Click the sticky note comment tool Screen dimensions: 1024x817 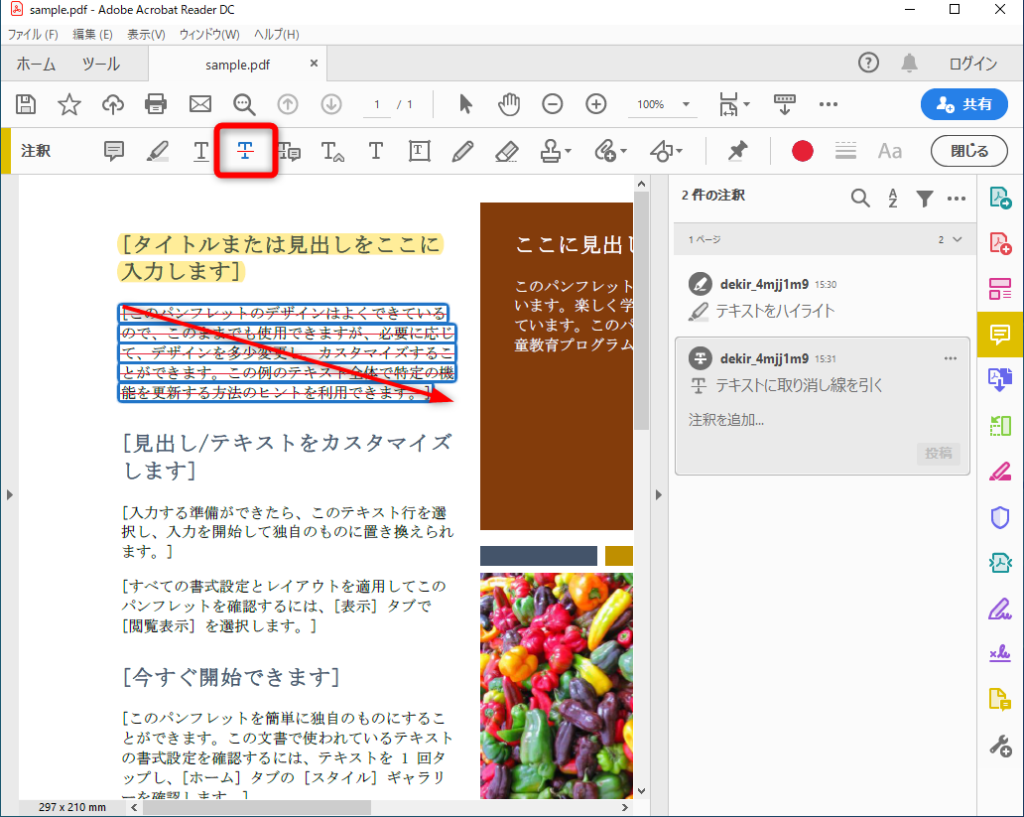114,151
